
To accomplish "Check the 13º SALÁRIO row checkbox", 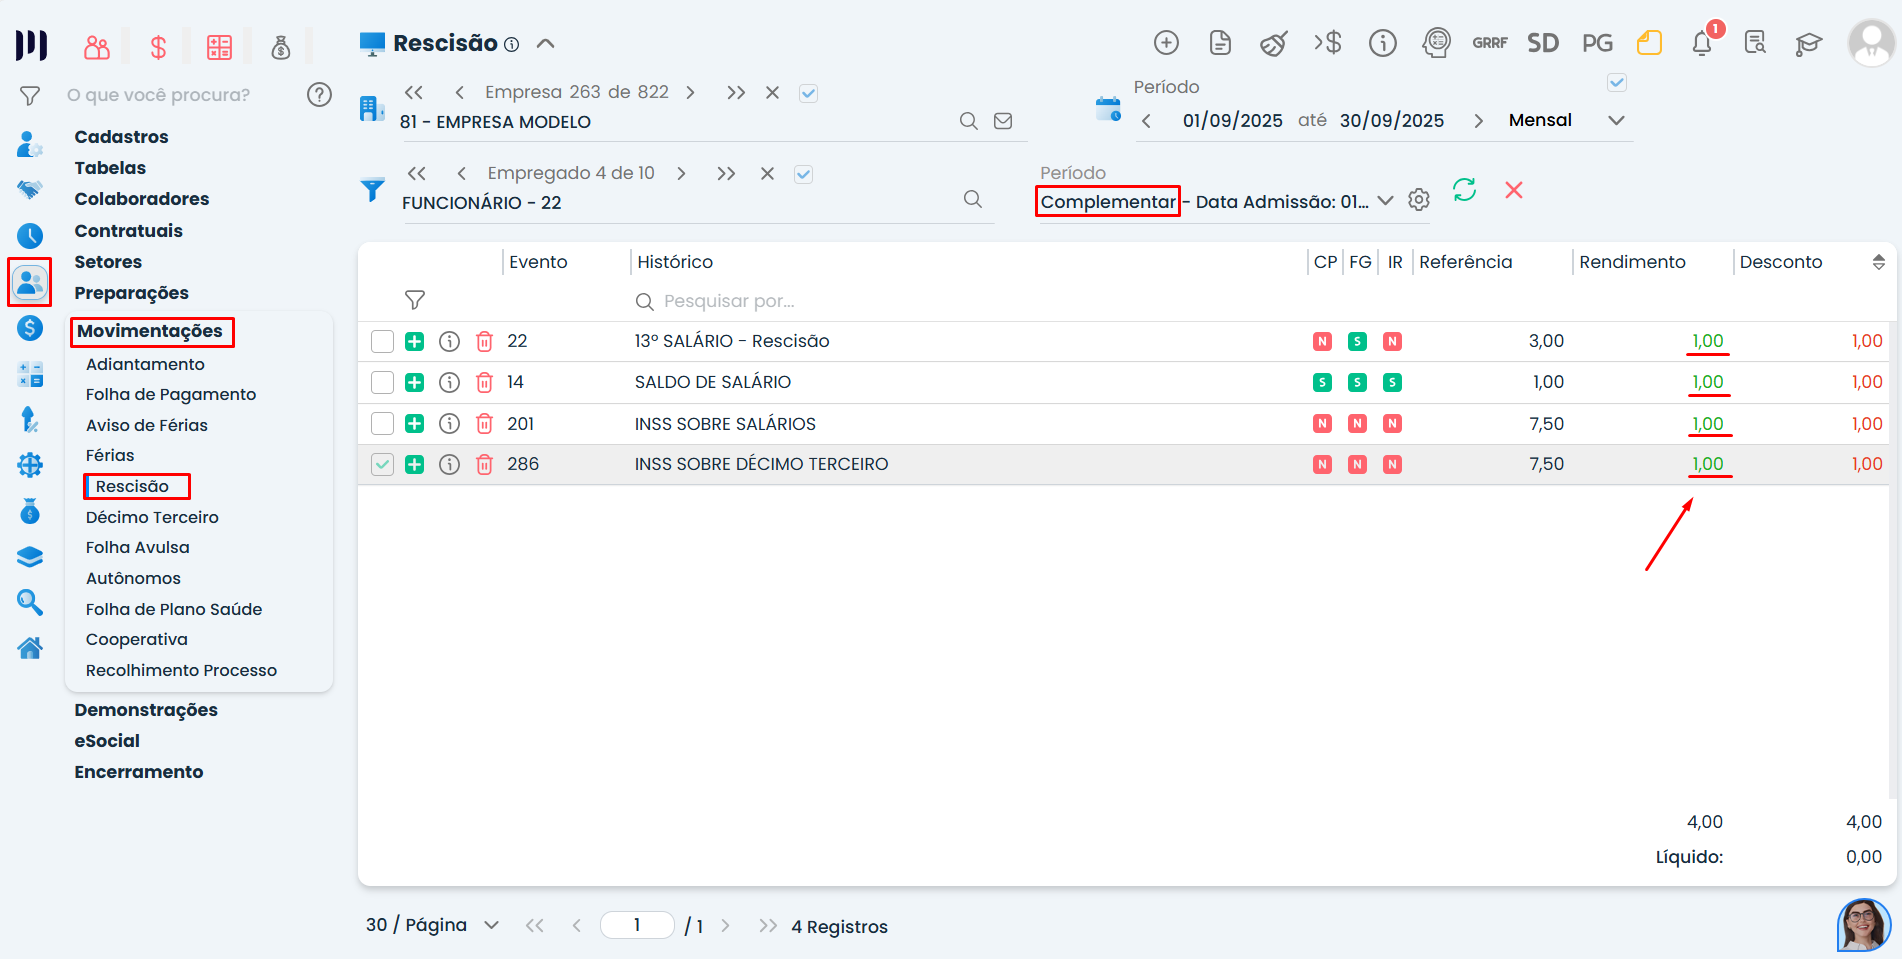I will tap(382, 342).
